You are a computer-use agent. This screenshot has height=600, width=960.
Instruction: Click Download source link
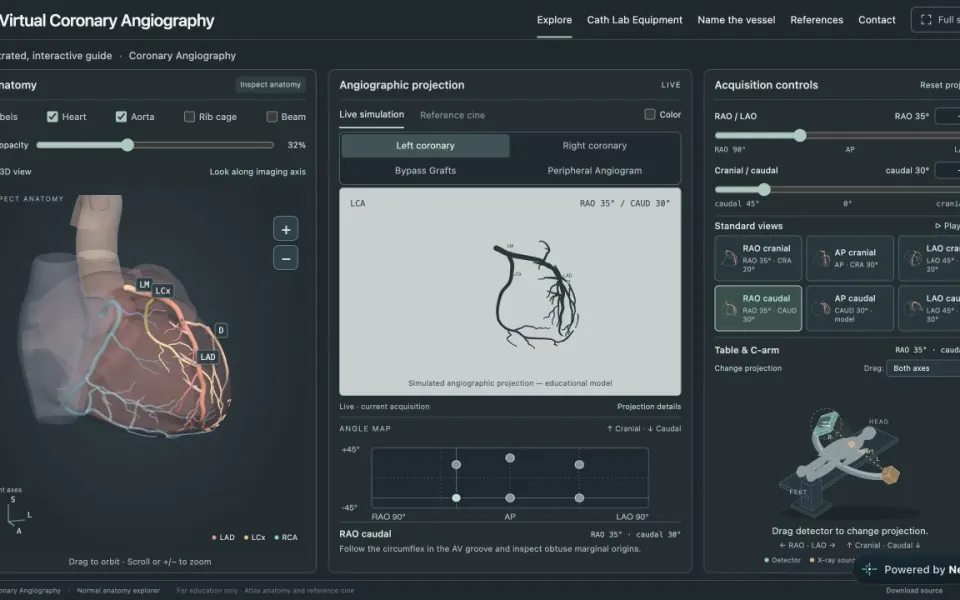pos(914,591)
